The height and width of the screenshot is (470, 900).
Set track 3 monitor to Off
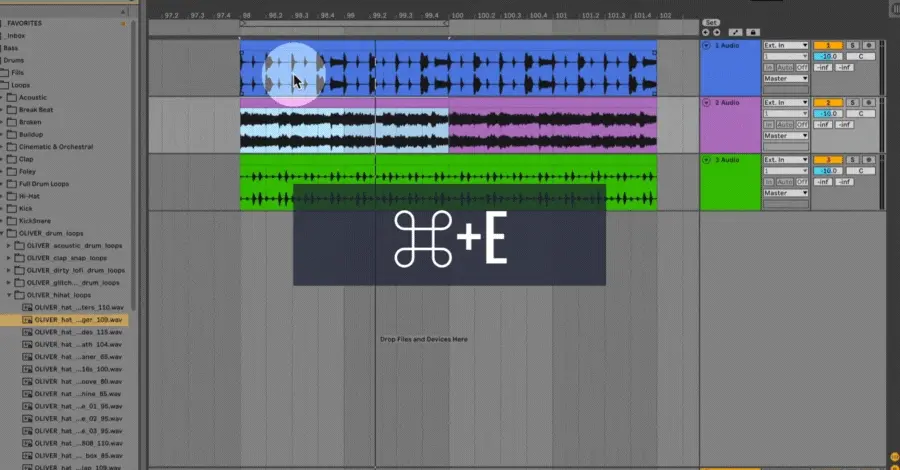pos(802,182)
